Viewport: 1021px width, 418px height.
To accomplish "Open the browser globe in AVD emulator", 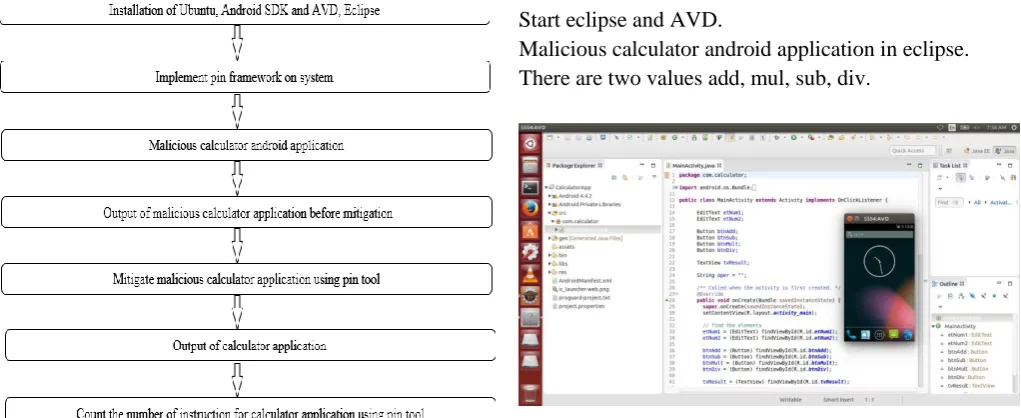I will coord(908,335).
